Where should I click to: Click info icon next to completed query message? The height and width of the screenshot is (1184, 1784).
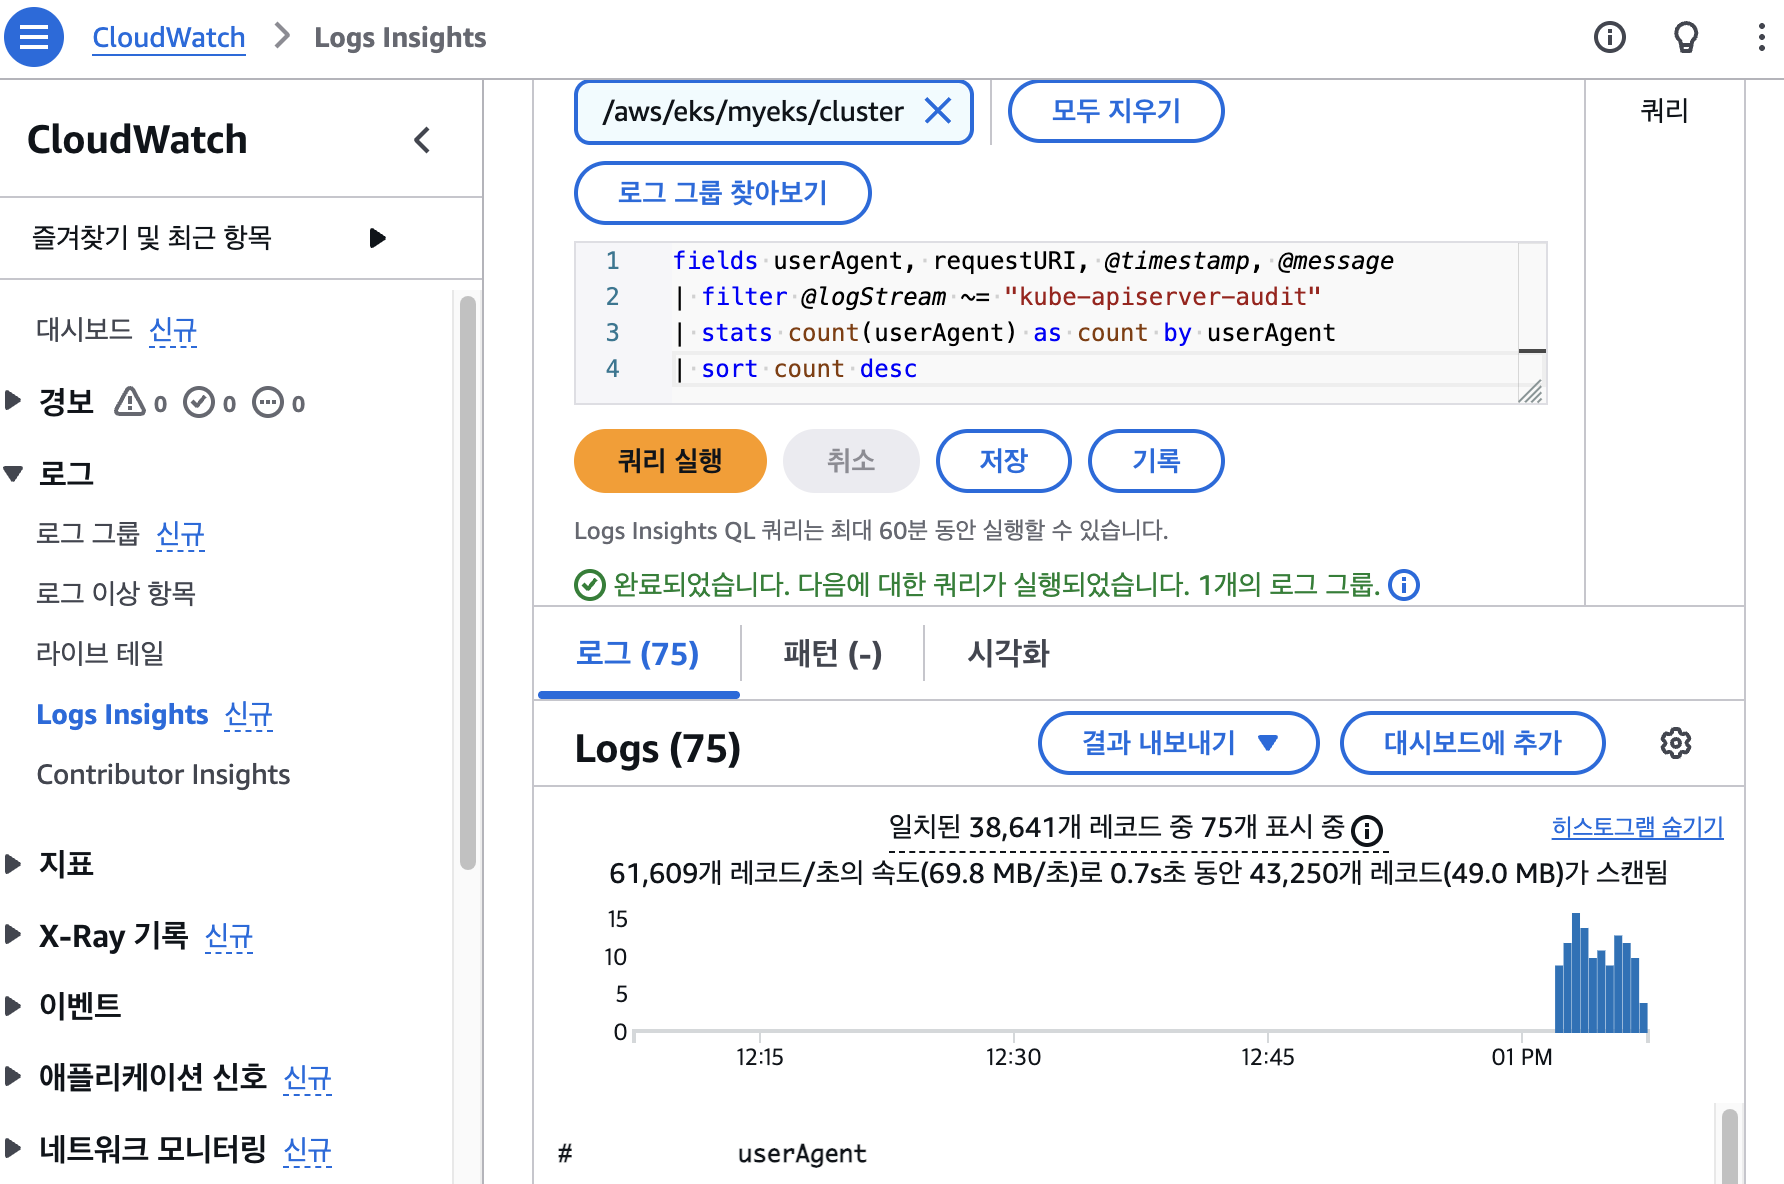point(1404,585)
